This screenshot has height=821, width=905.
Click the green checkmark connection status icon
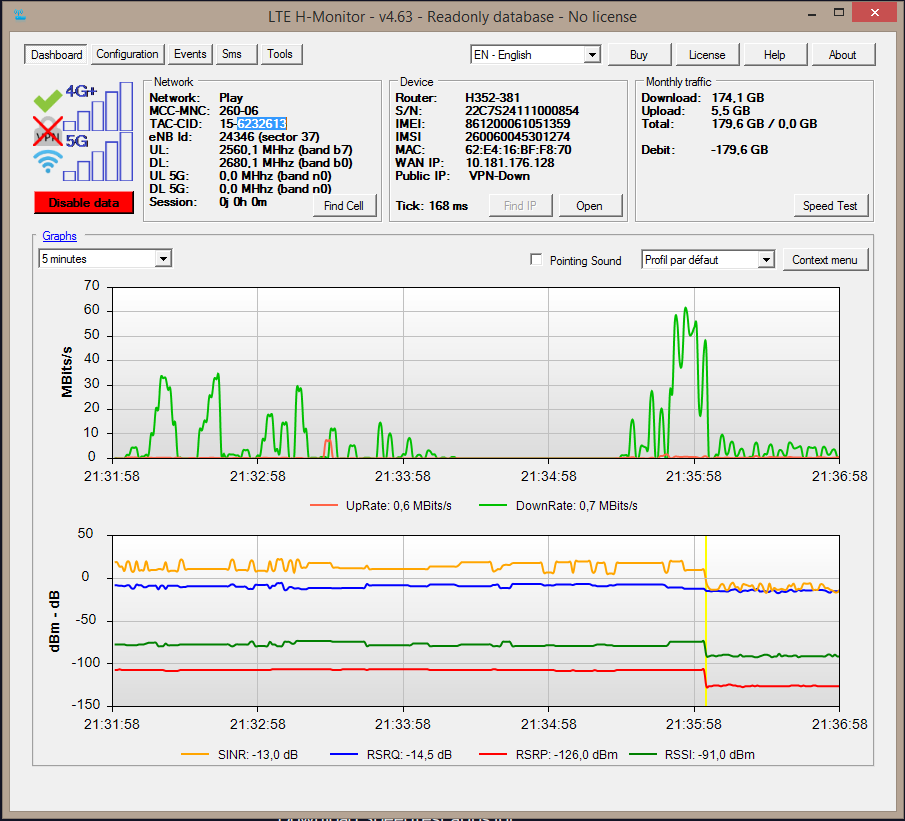[48, 100]
